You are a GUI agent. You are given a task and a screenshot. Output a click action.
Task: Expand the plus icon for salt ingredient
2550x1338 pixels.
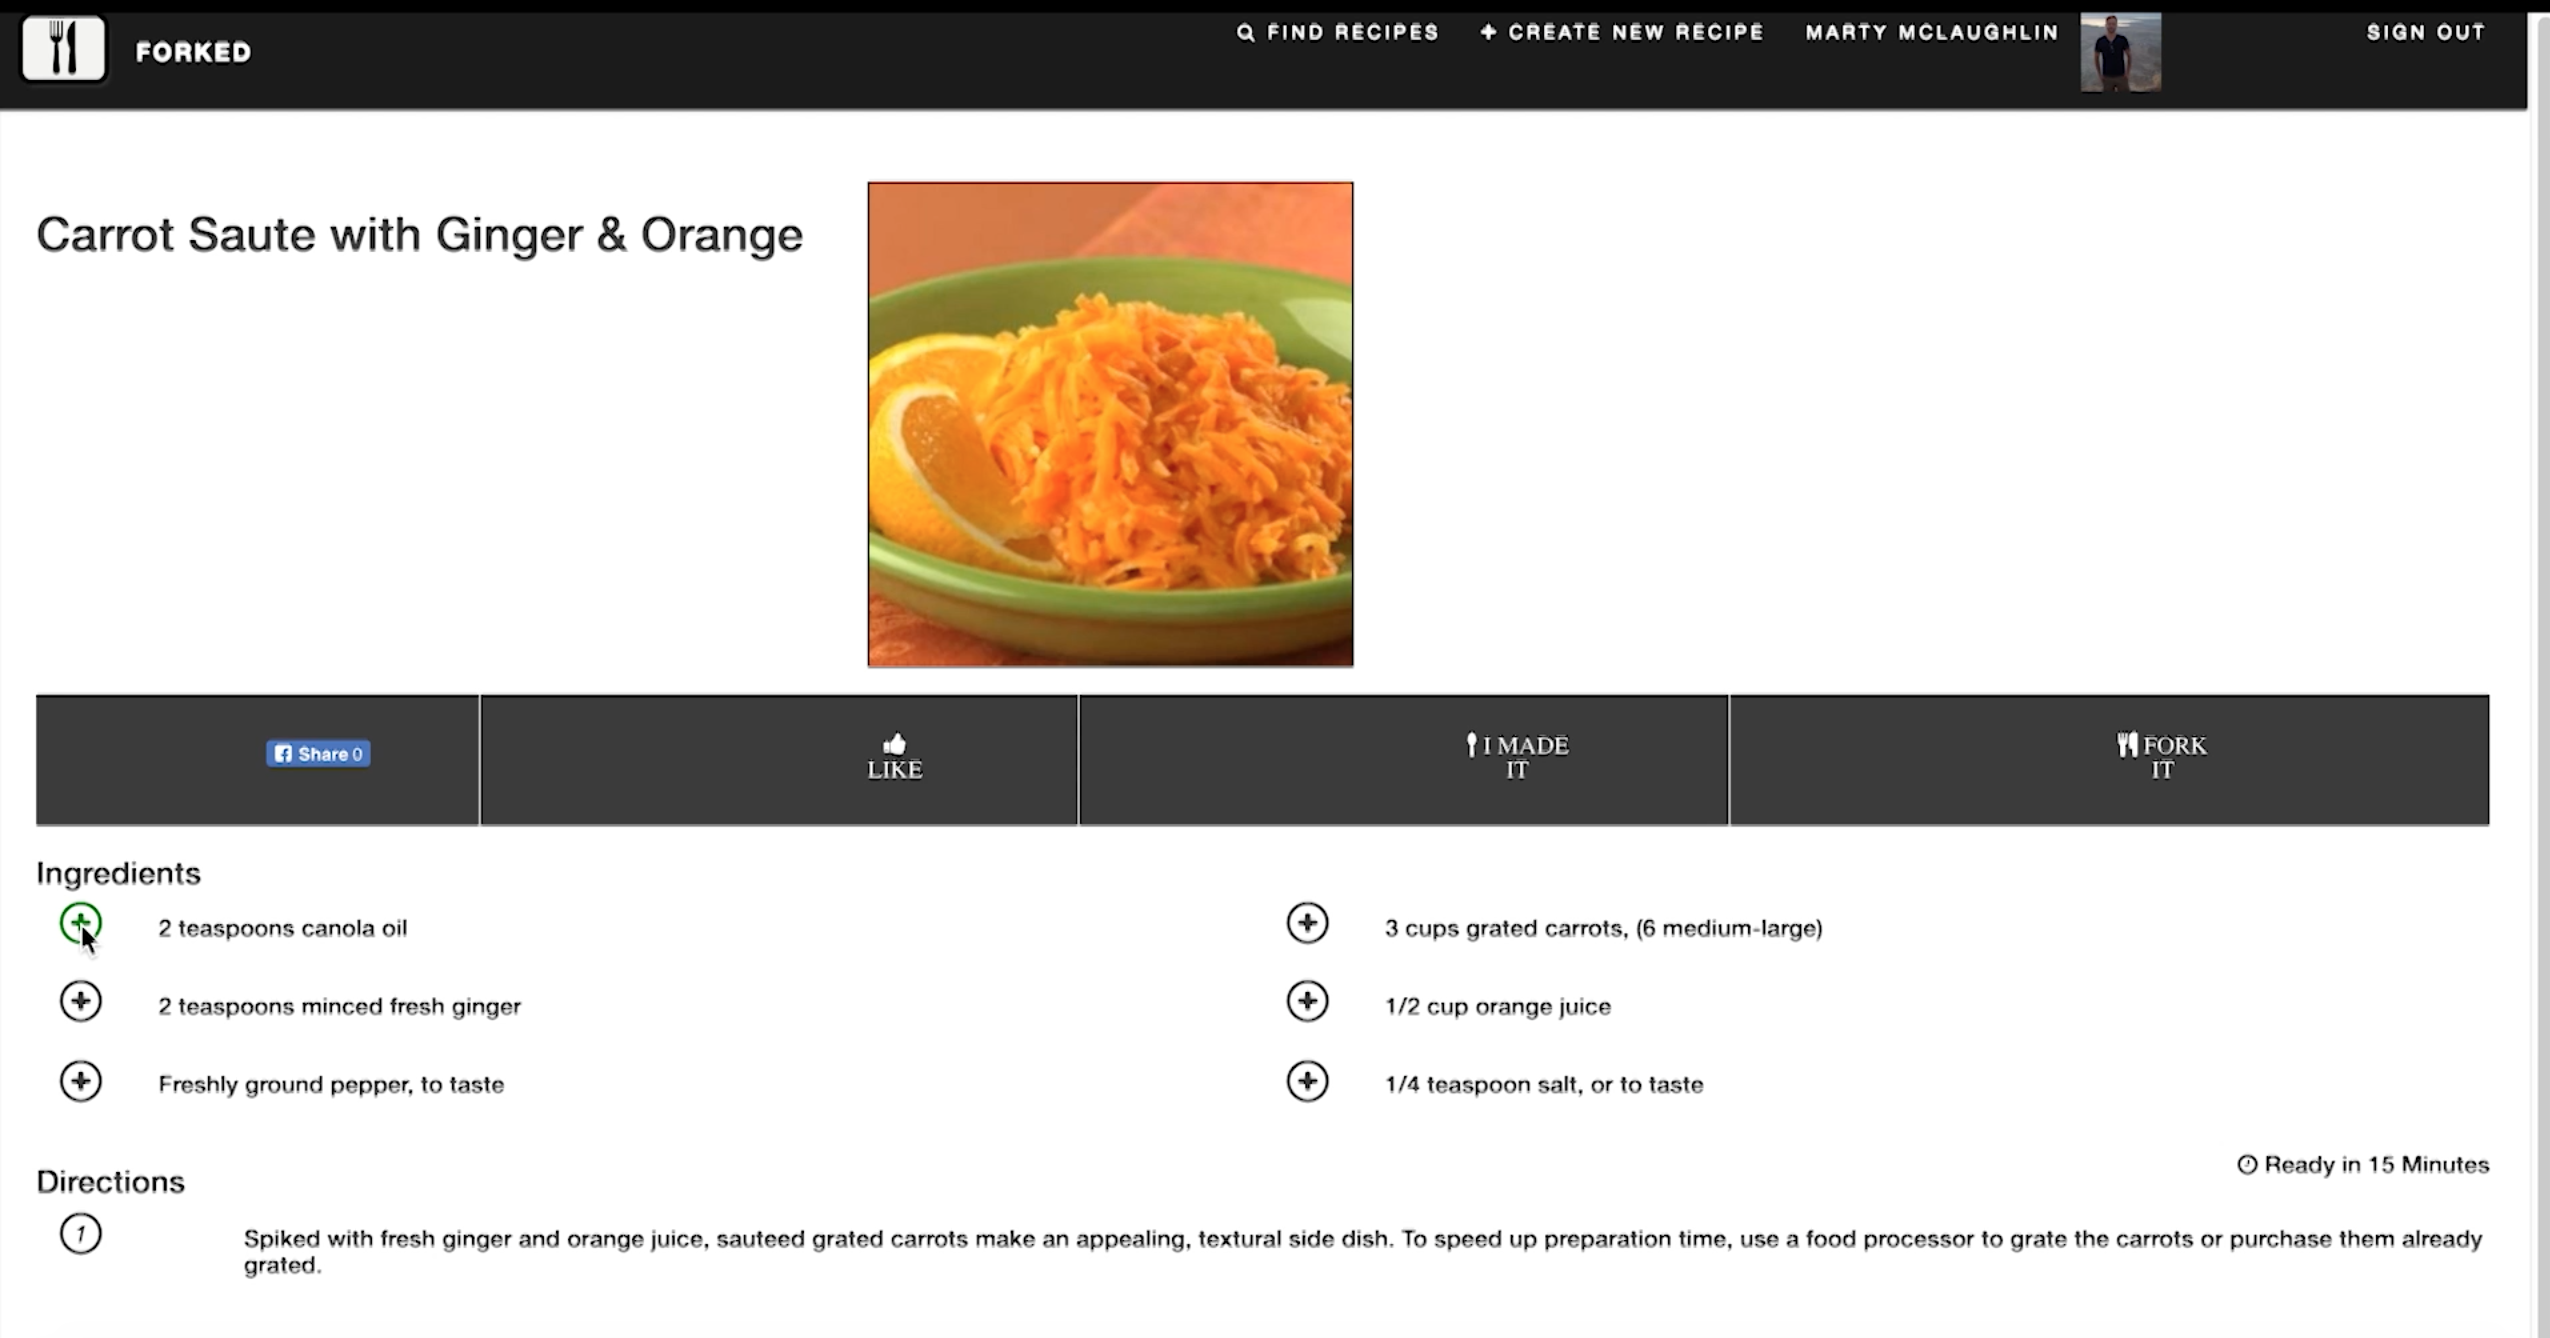tap(1307, 1080)
